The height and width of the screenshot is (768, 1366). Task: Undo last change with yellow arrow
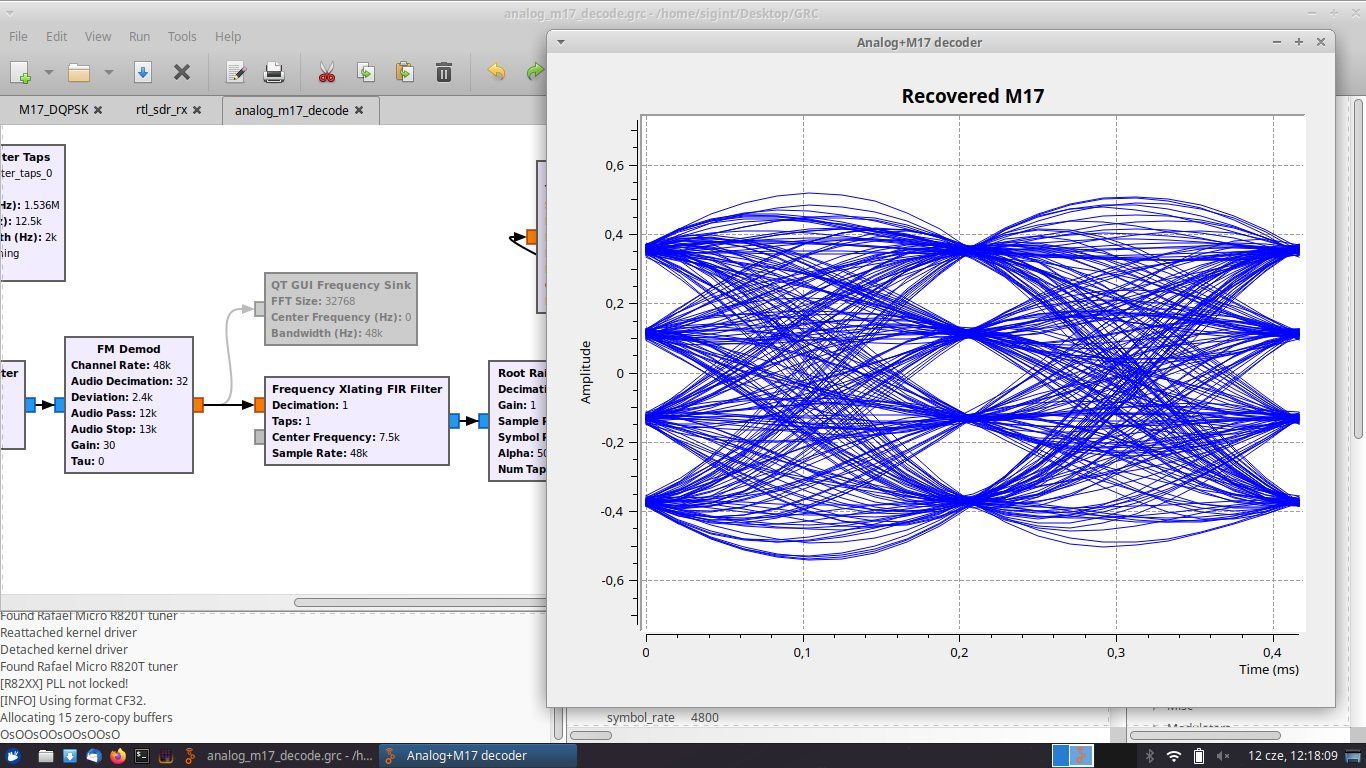[496, 72]
